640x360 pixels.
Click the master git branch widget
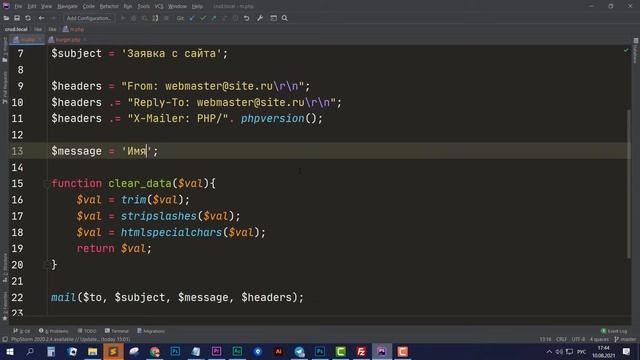(625, 339)
